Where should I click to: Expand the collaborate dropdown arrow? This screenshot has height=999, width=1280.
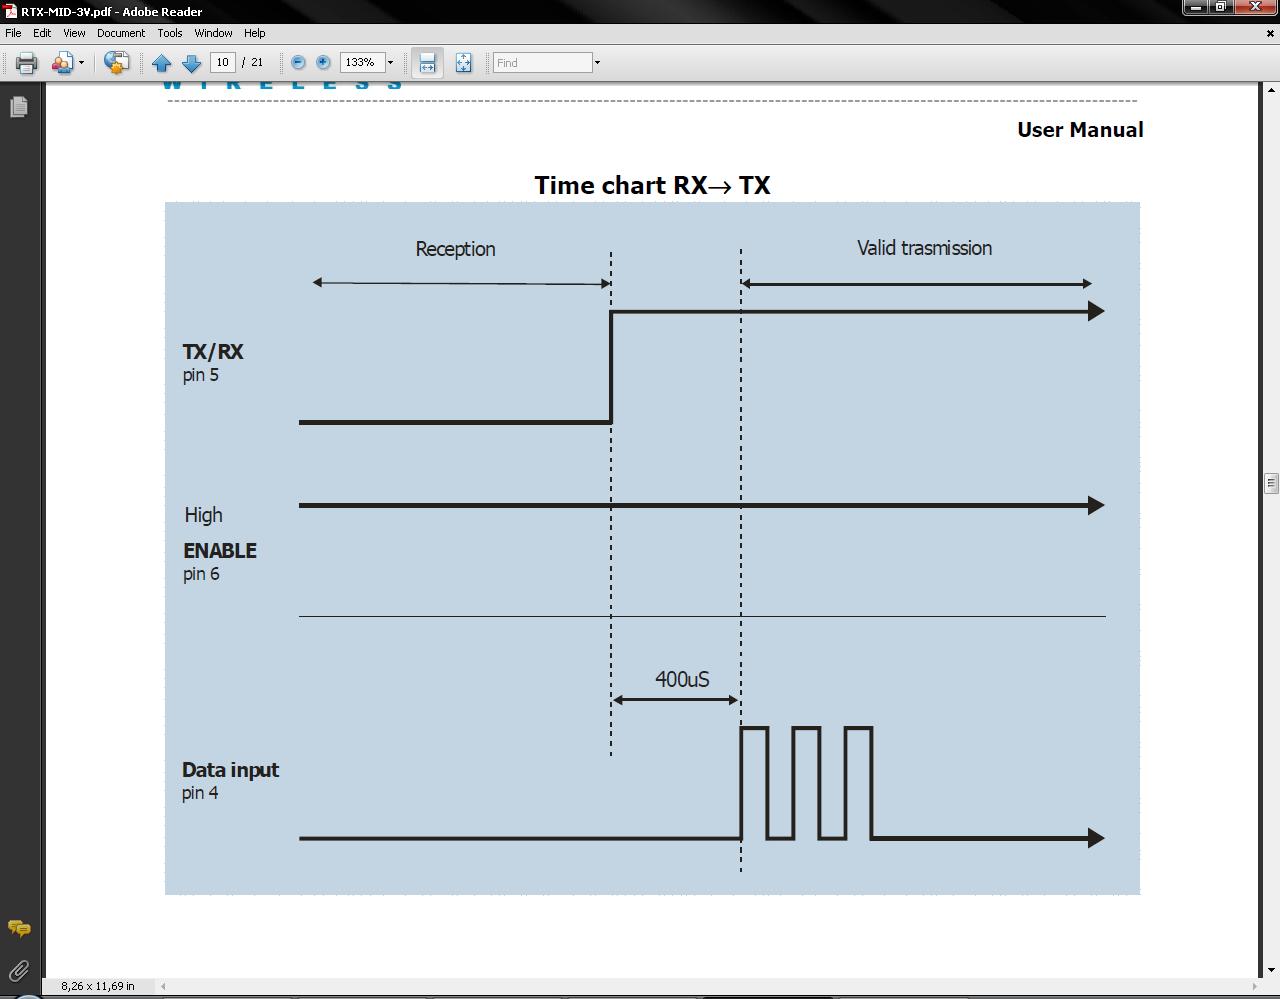[82, 63]
